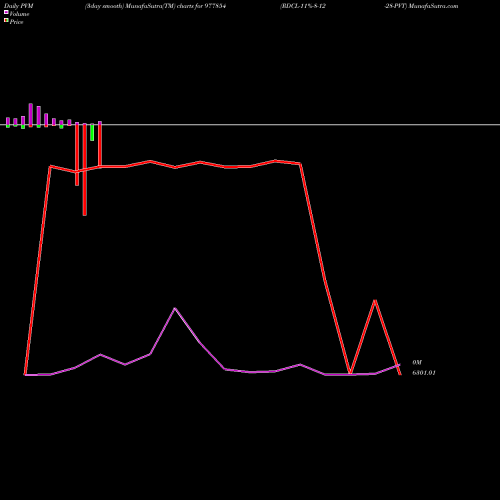Click the '0M' volume value label
The image size is (500, 500).
pyautogui.click(x=417, y=362)
